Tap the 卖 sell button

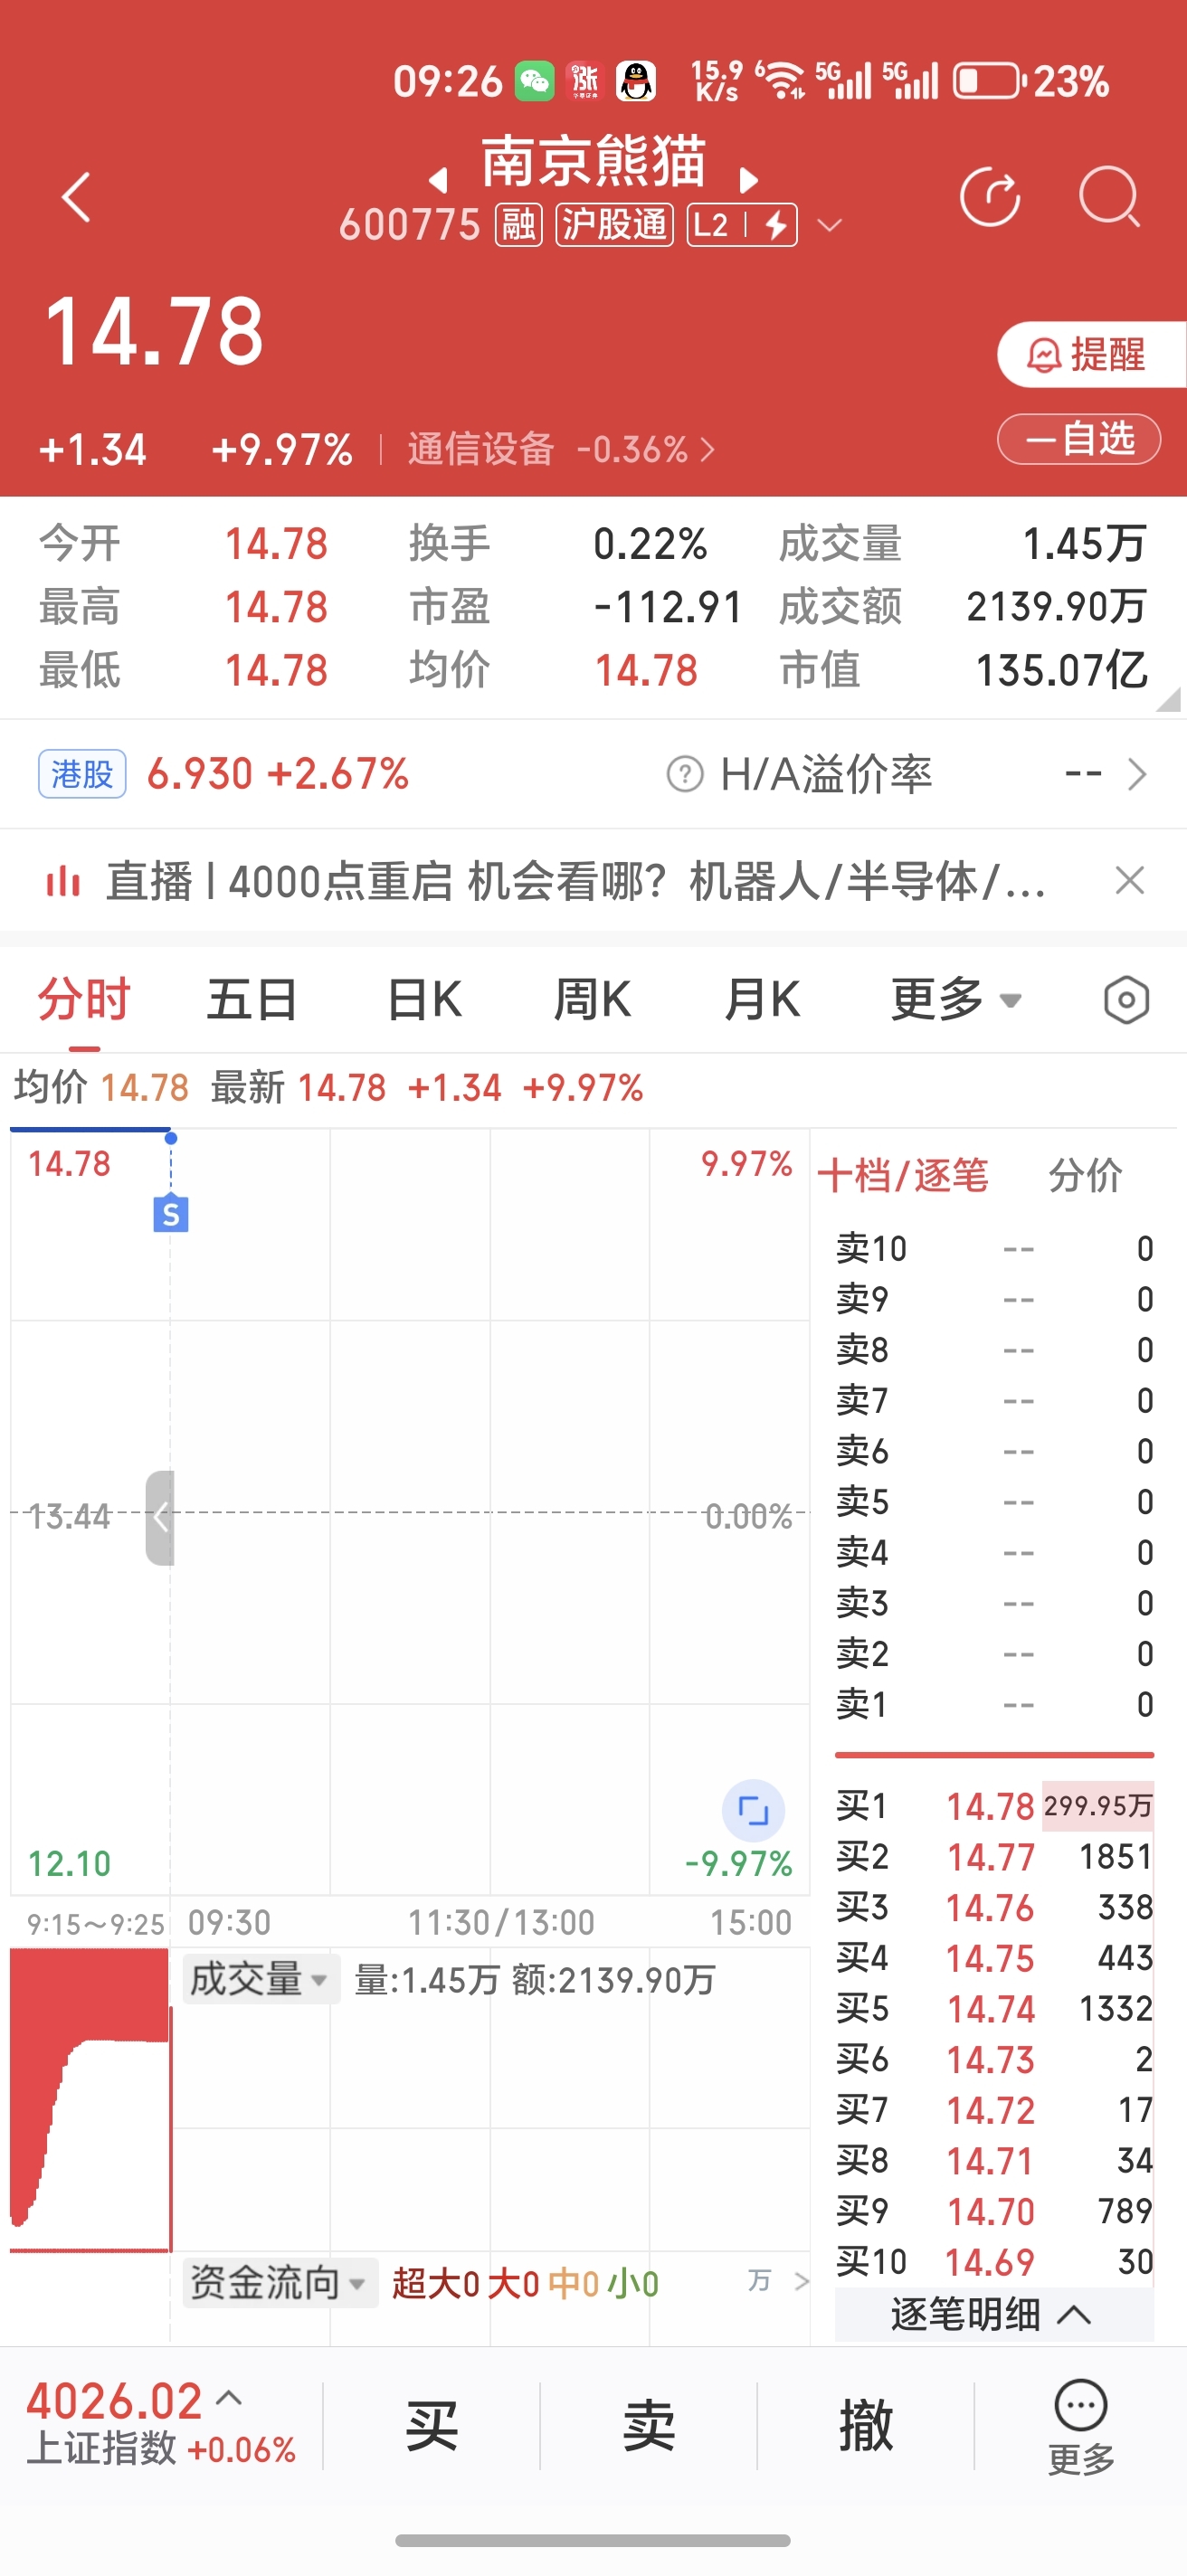(649, 2426)
